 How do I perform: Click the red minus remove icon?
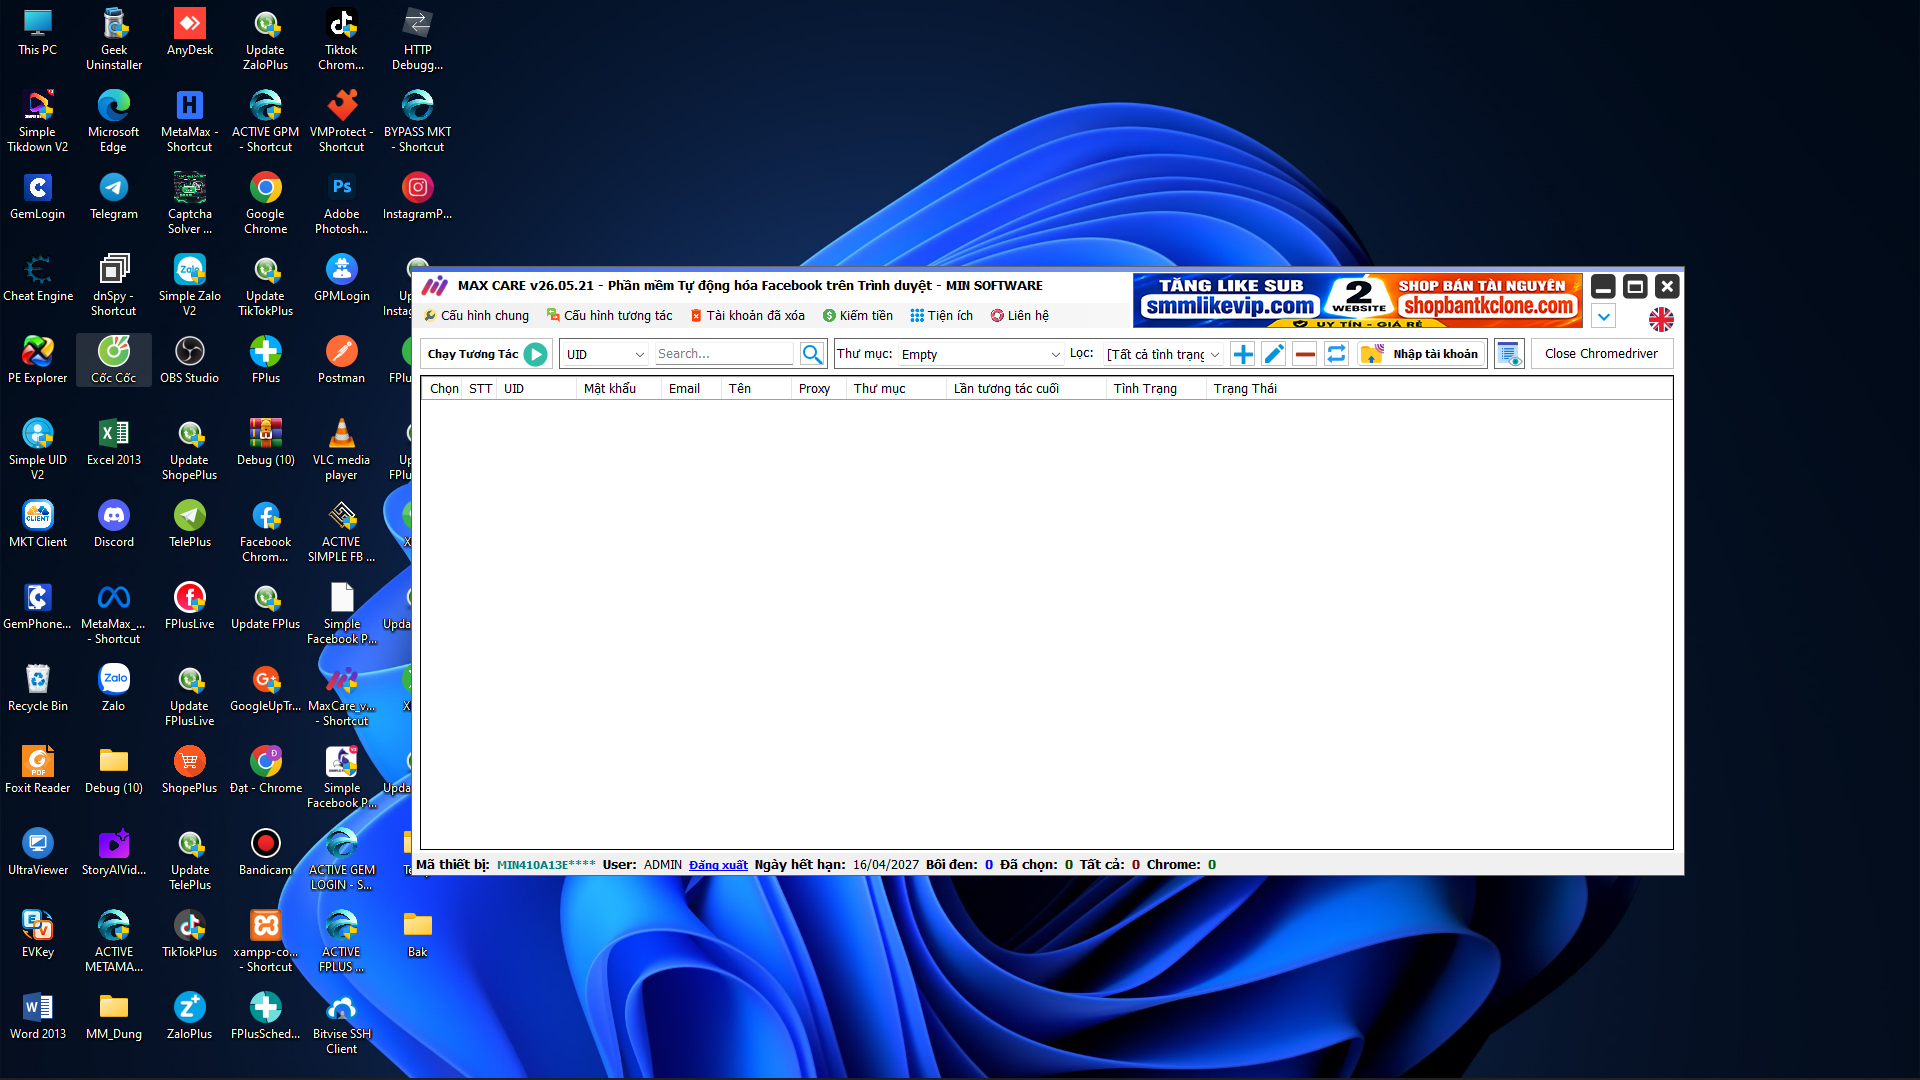tap(1305, 354)
